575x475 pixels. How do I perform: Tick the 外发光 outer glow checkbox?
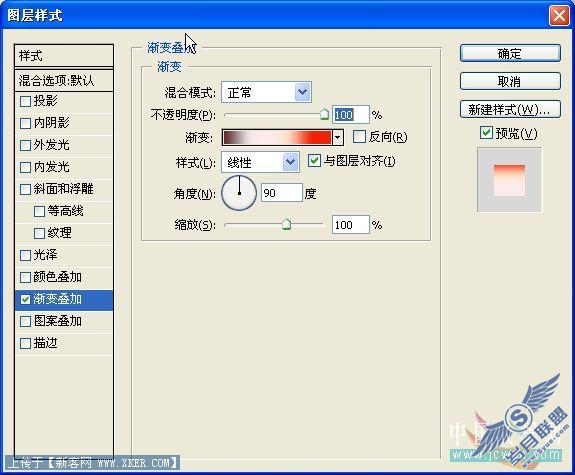(x=25, y=146)
